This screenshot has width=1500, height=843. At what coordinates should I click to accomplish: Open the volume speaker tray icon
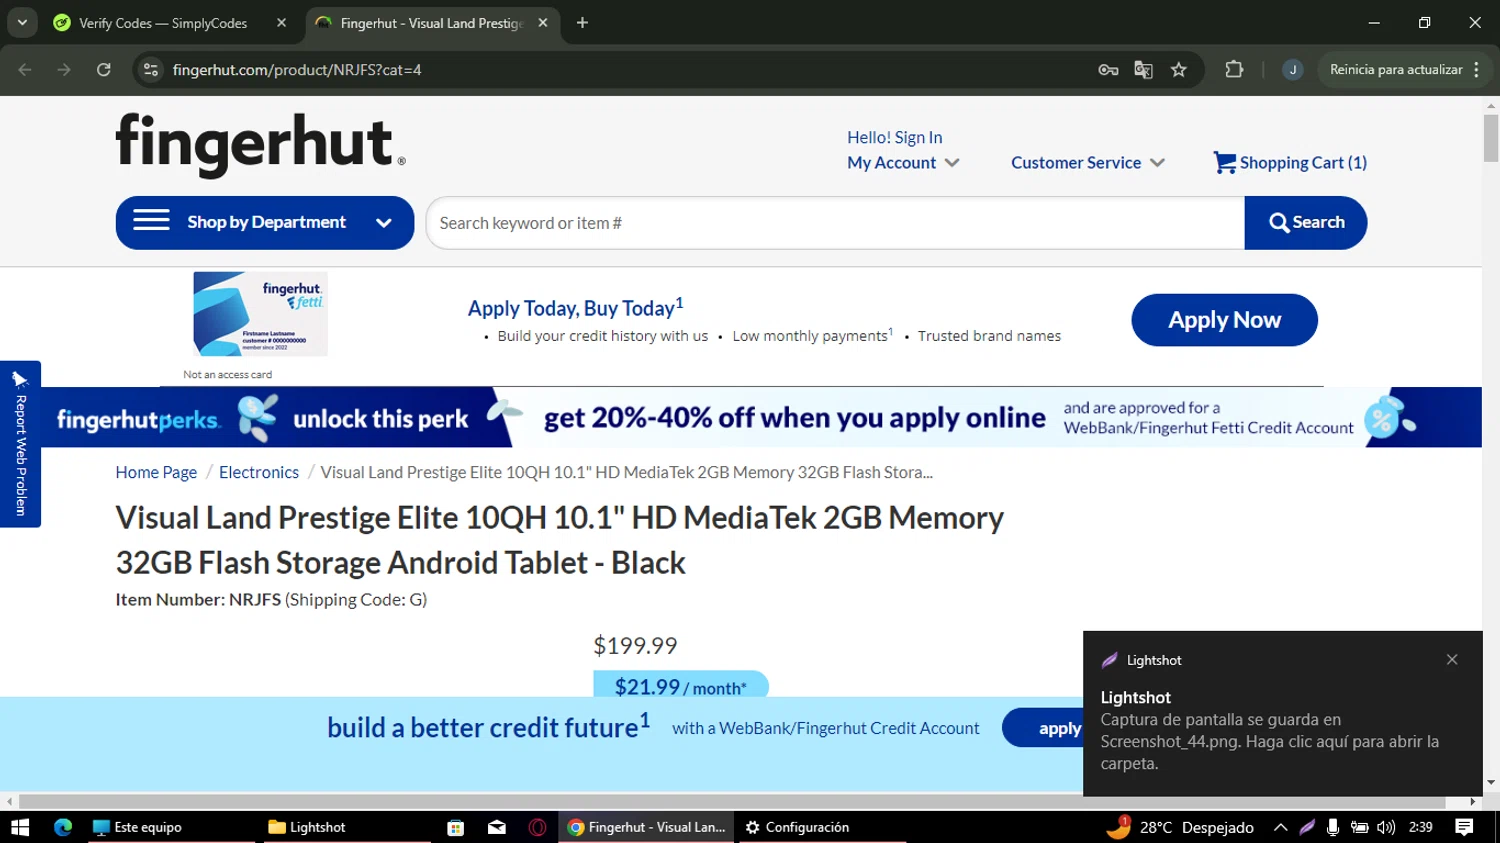(1386, 827)
